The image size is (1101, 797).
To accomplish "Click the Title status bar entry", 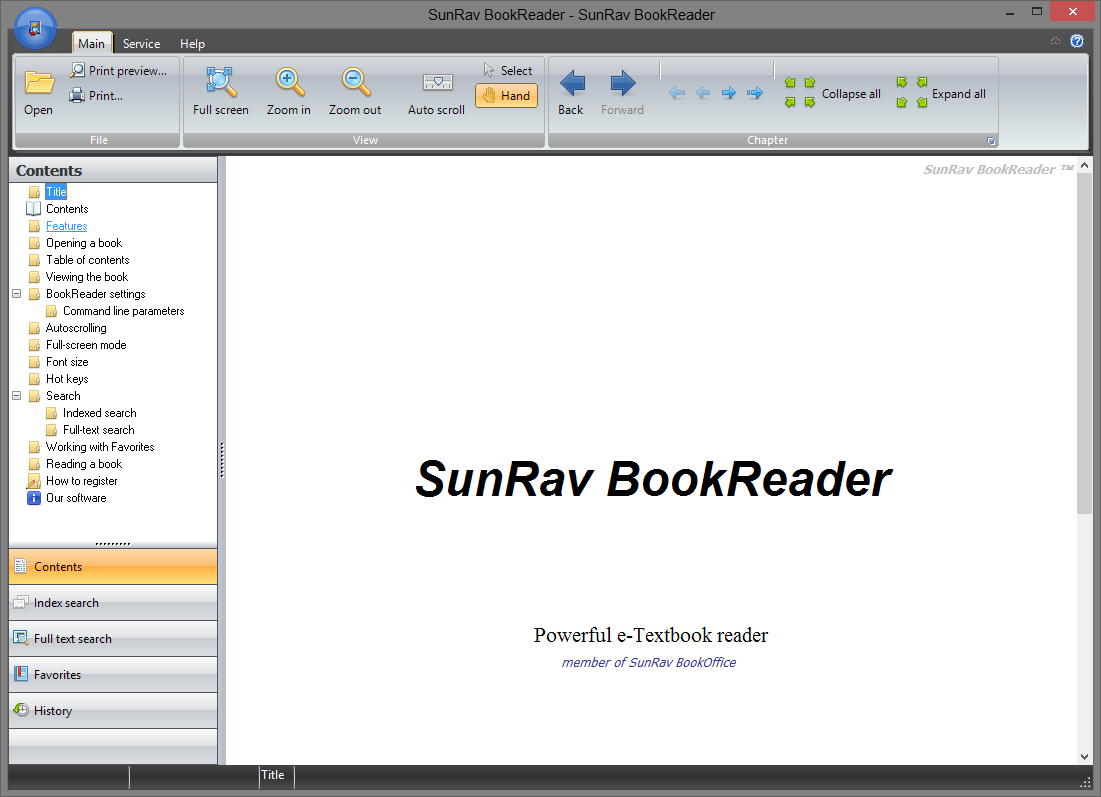I will [273, 775].
